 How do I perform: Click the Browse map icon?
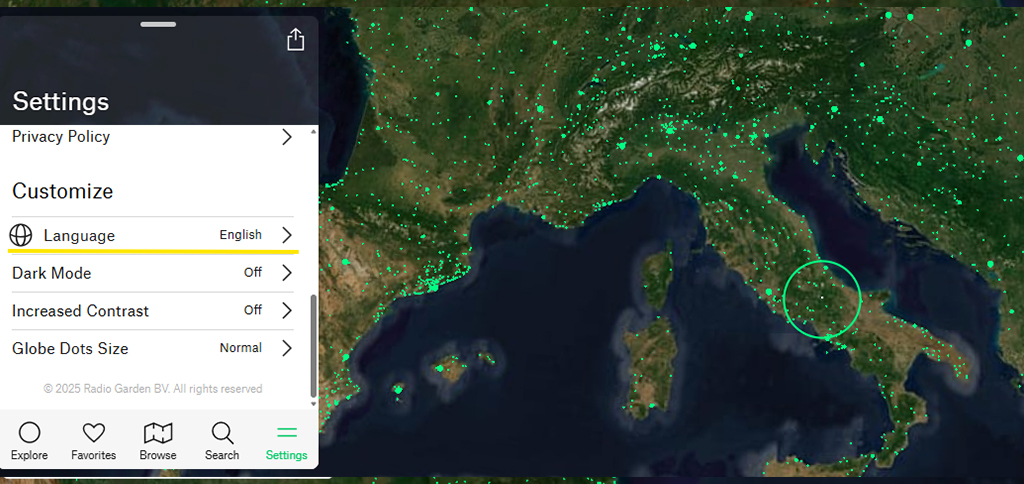coord(158,432)
